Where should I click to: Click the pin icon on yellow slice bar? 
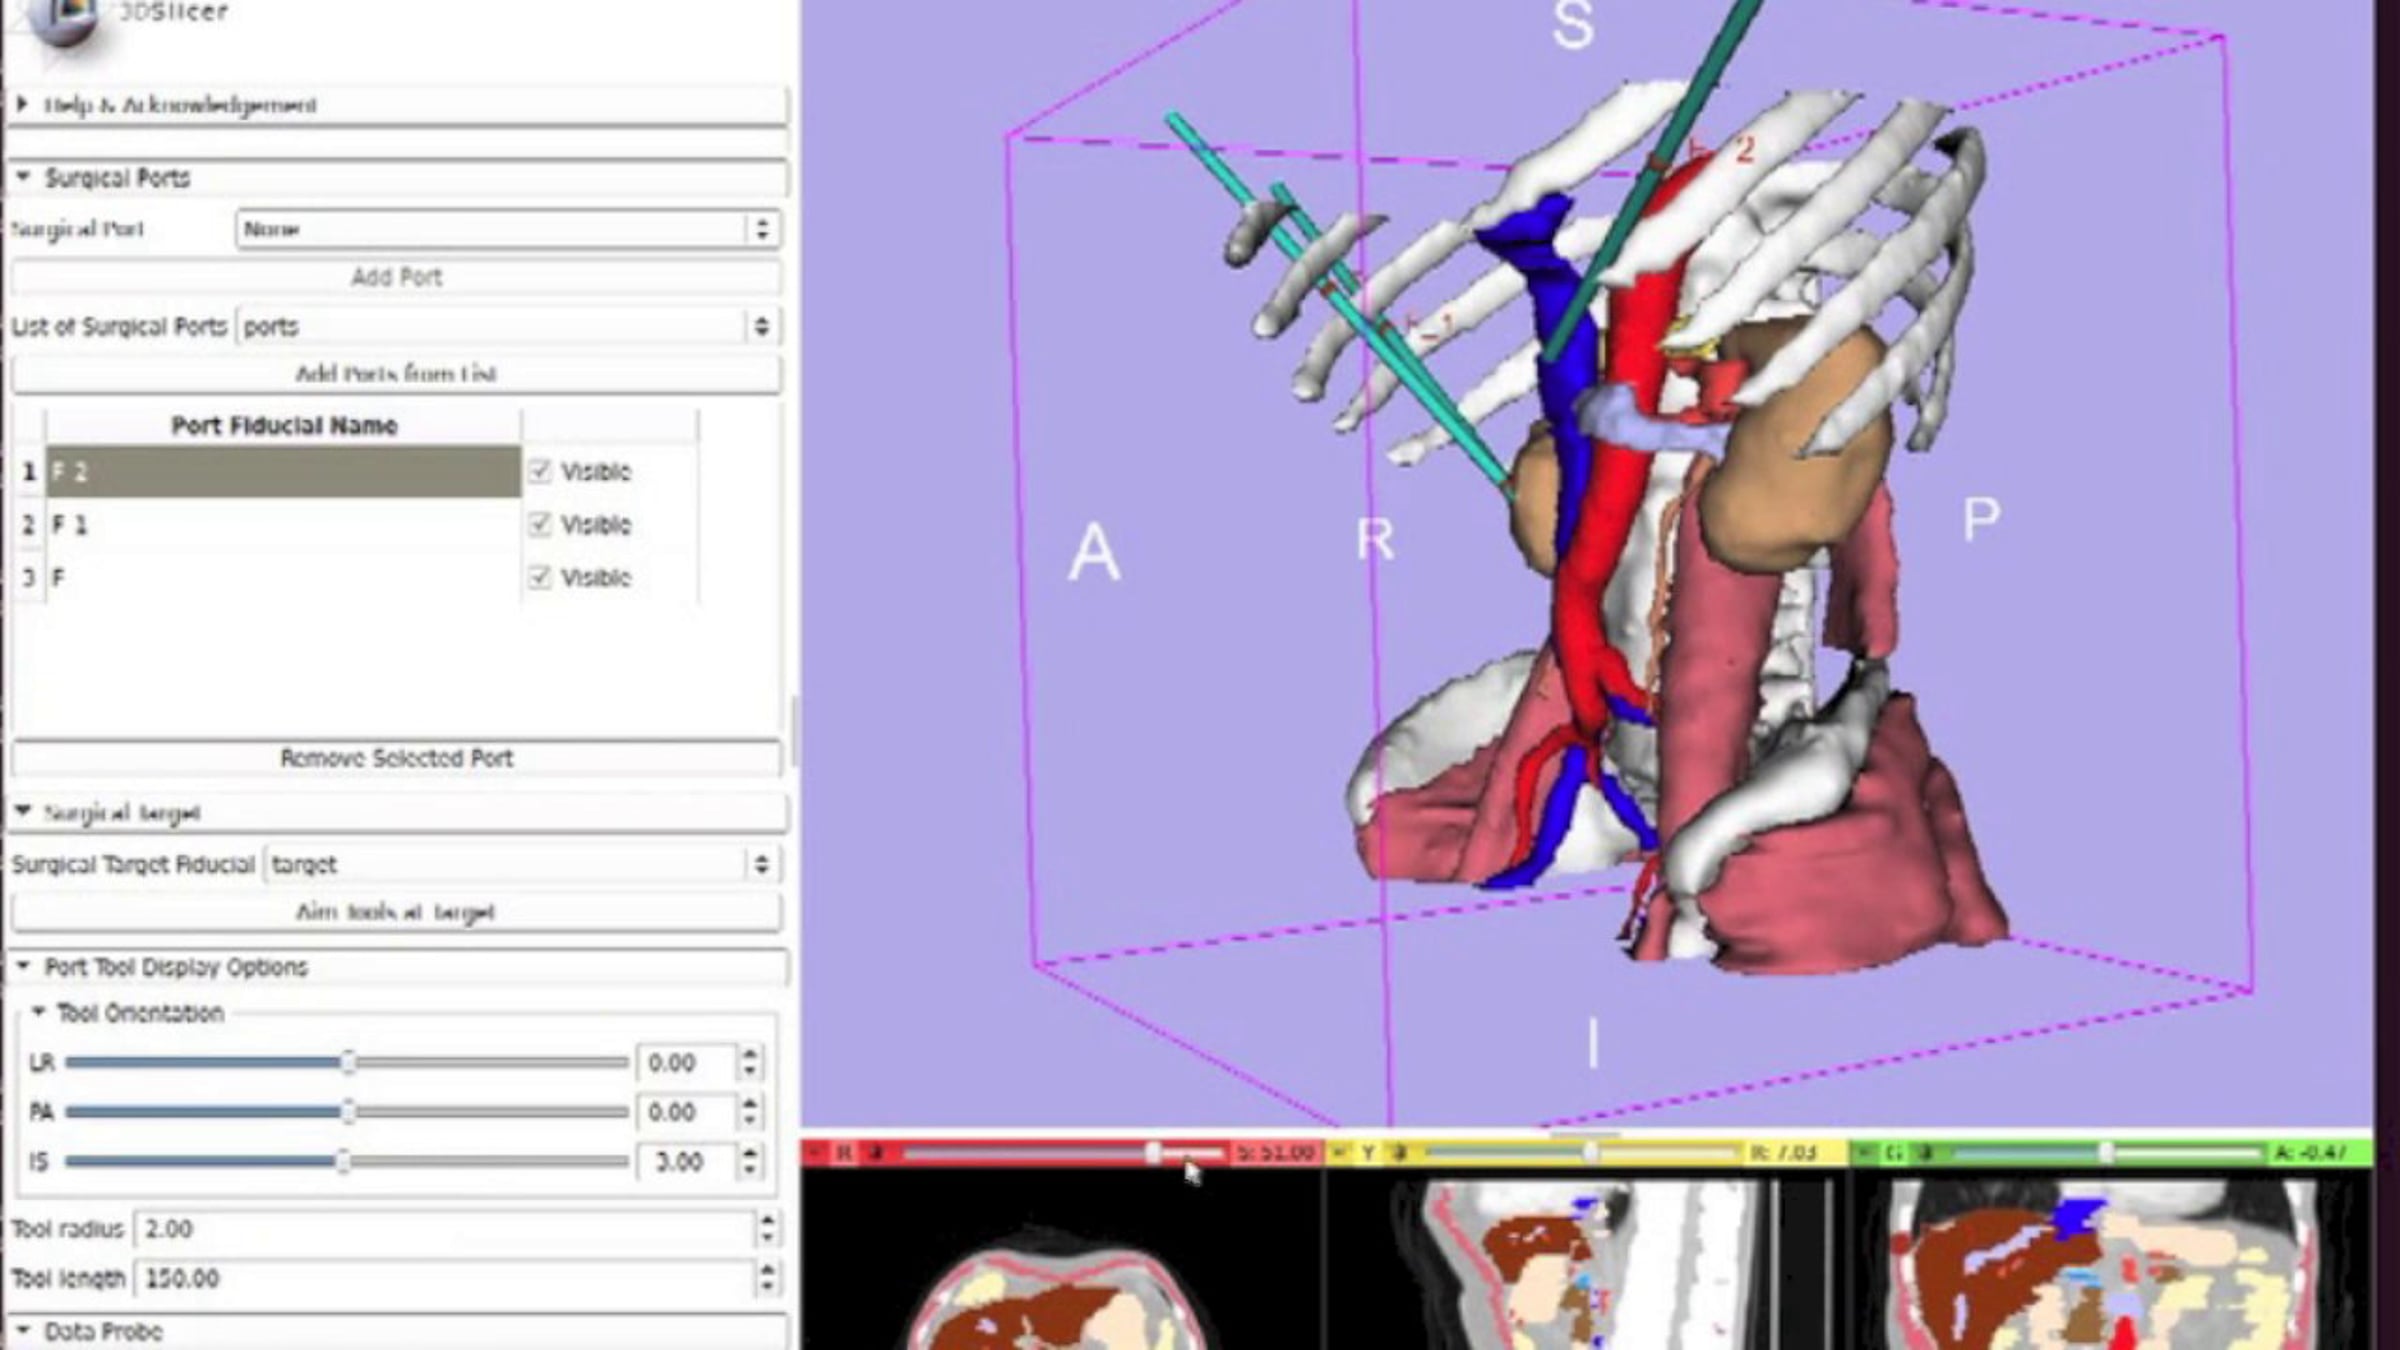point(1340,1153)
